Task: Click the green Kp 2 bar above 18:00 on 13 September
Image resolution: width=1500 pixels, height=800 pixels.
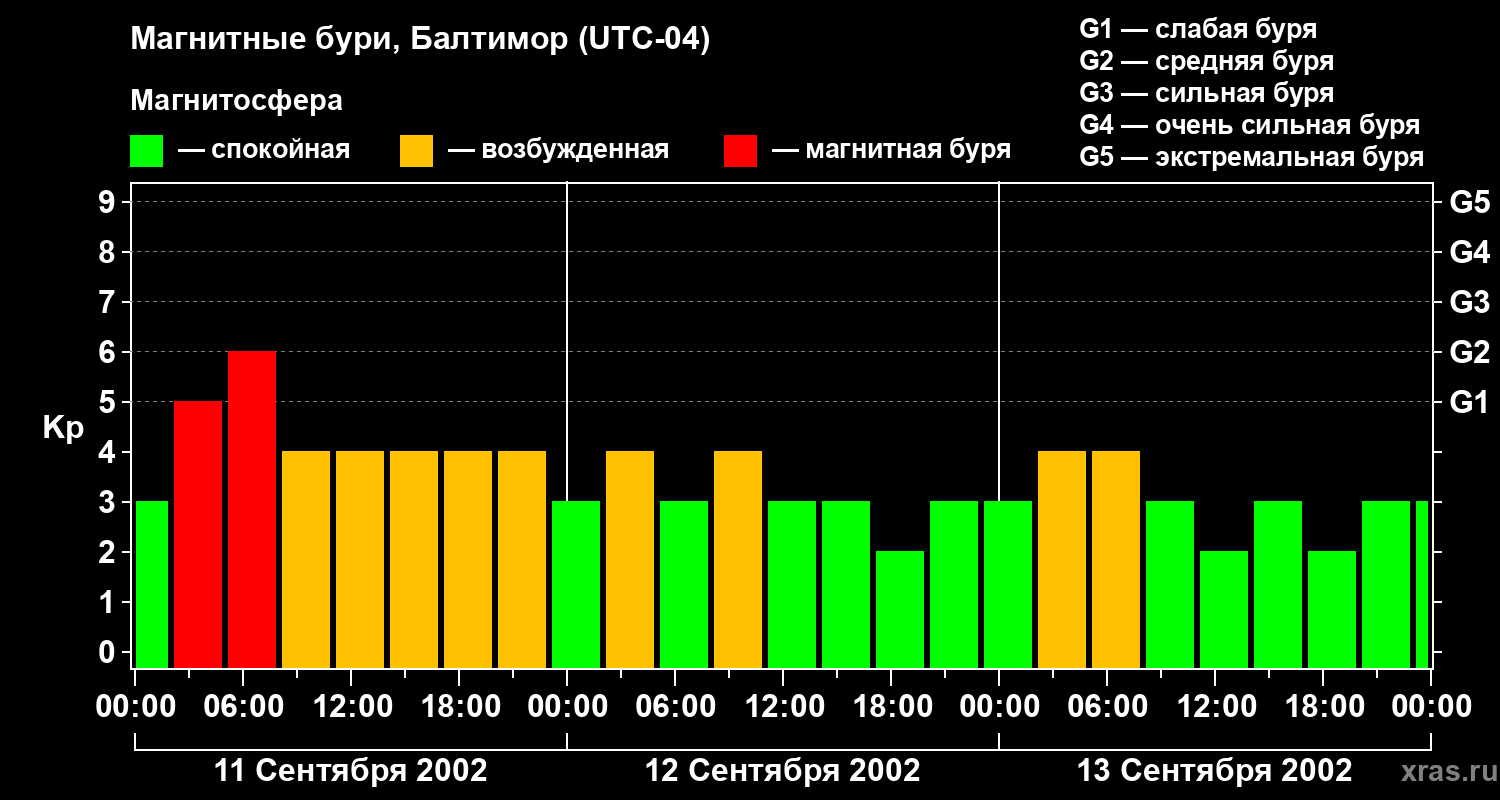Action: [1332, 610]
